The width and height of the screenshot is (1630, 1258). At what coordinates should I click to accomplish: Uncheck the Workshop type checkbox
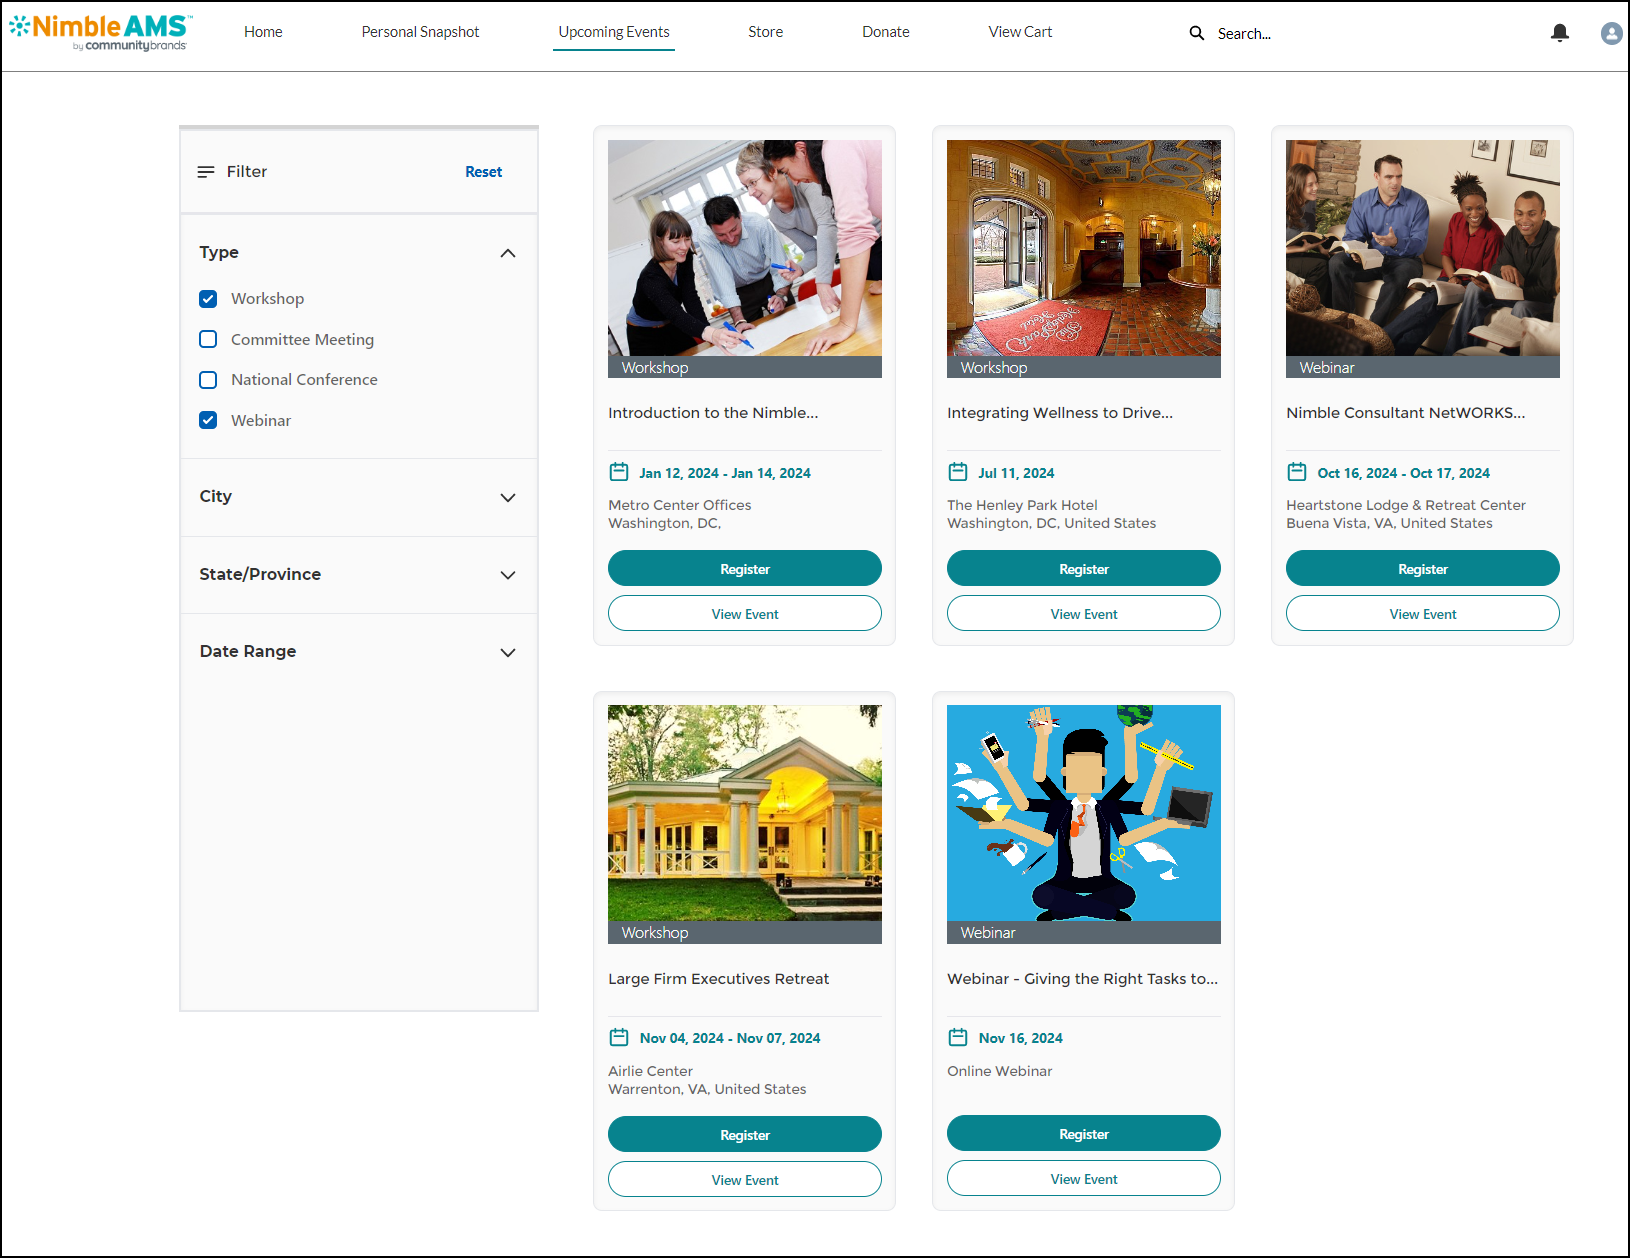click(208, 299)
